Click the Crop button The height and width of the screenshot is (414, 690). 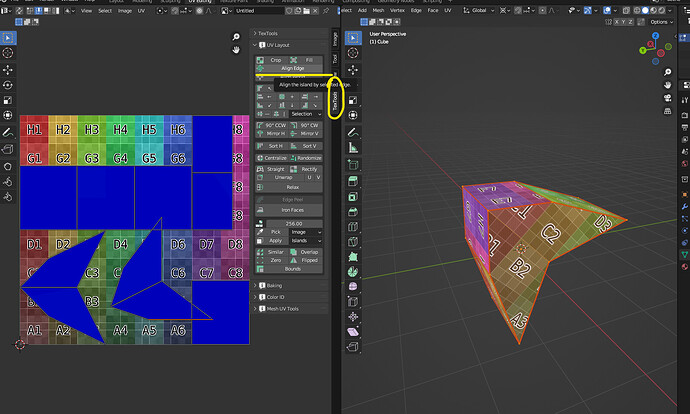[272, 60]
